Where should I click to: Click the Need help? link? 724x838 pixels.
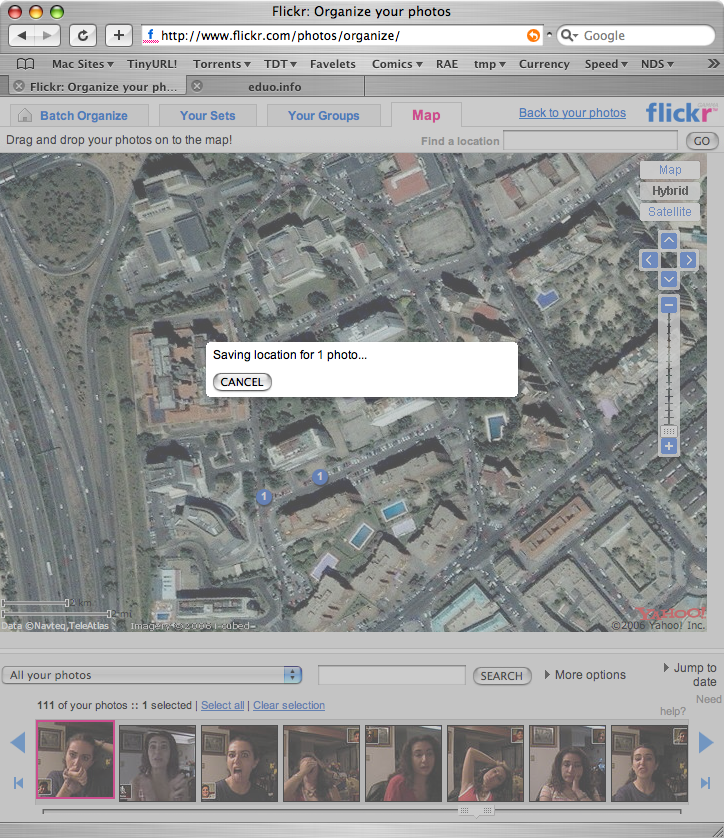691,705
